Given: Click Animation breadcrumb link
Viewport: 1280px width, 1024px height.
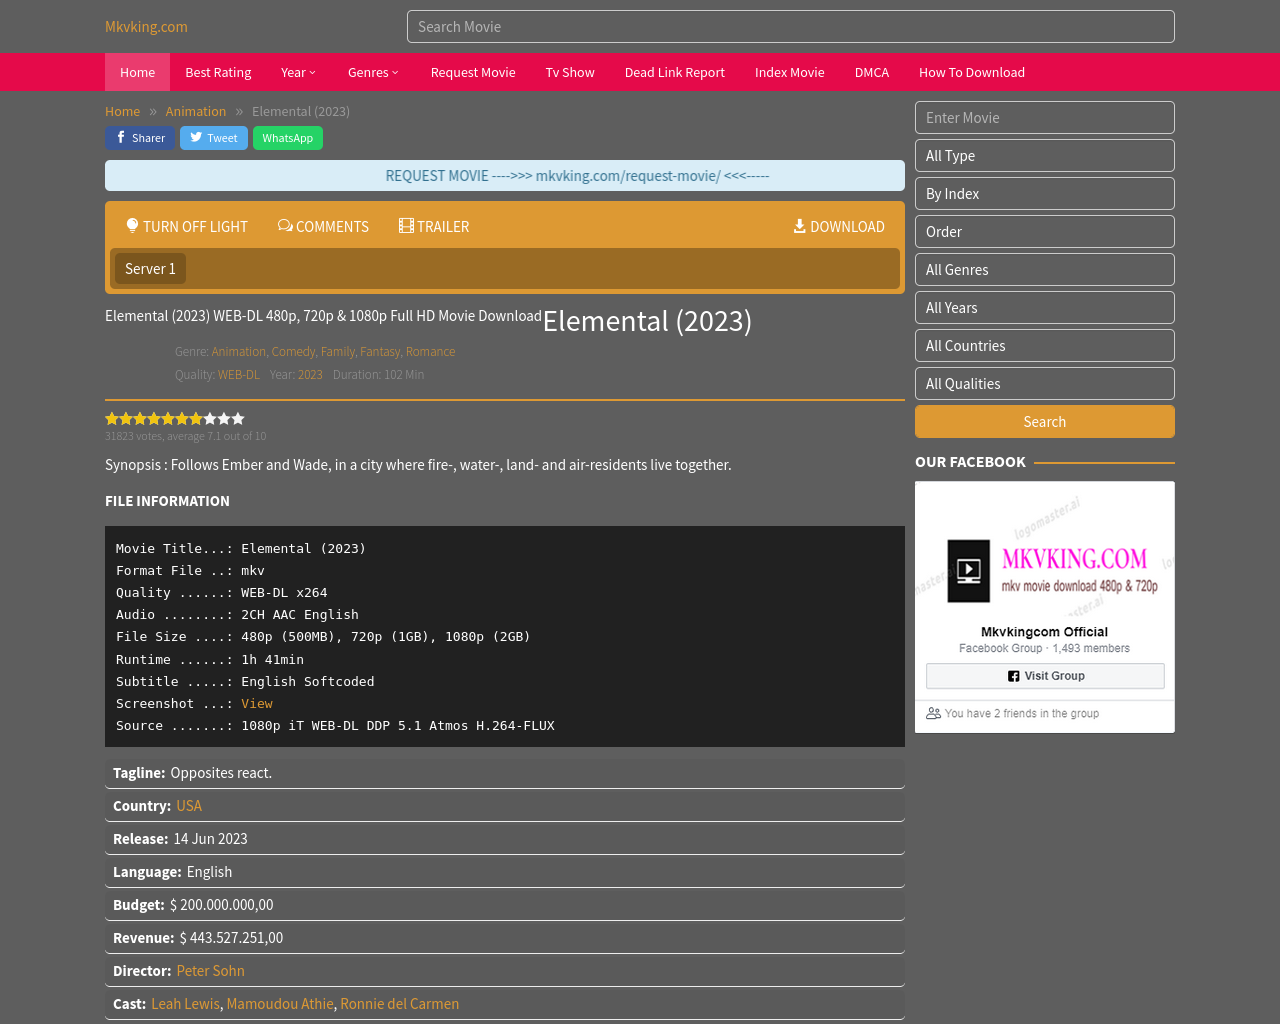Looking at the screenshot, I should point(196,111).
